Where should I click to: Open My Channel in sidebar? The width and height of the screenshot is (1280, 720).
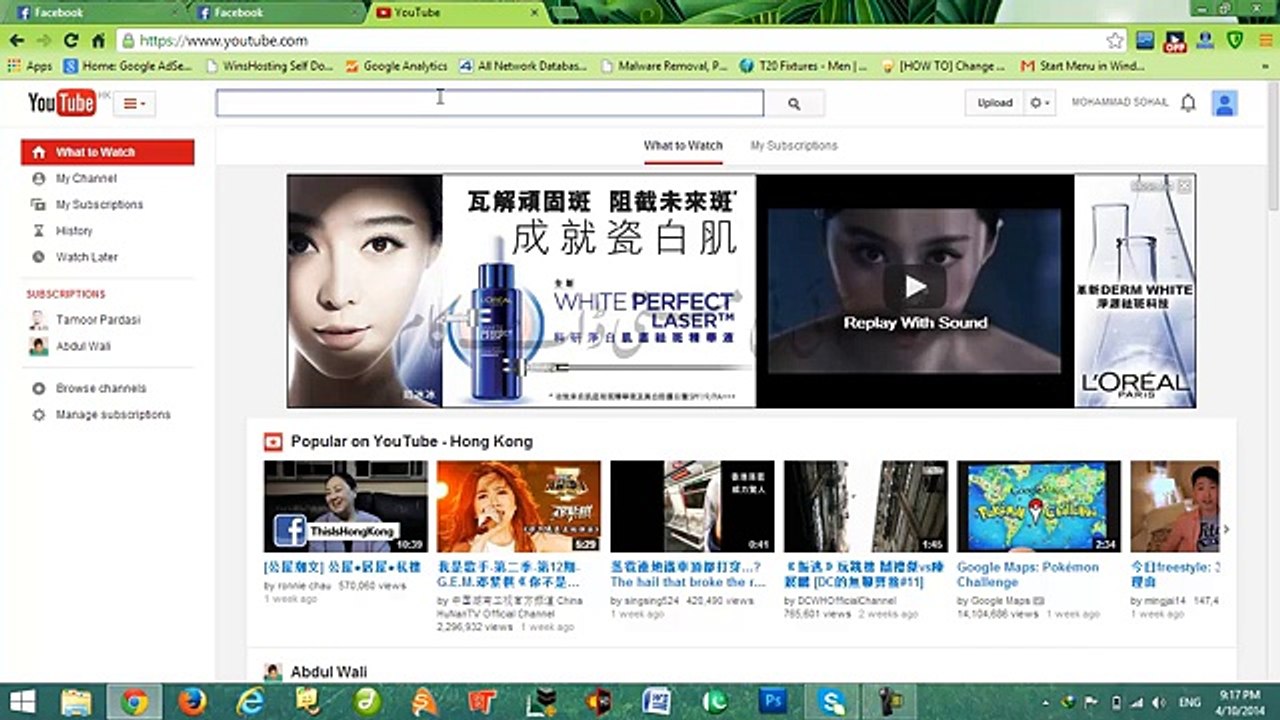click(x=86, y=178)
